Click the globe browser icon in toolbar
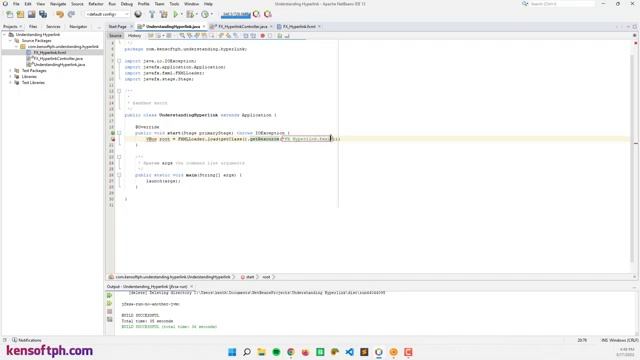Screen dimensions: 640x360 point(138,14)
